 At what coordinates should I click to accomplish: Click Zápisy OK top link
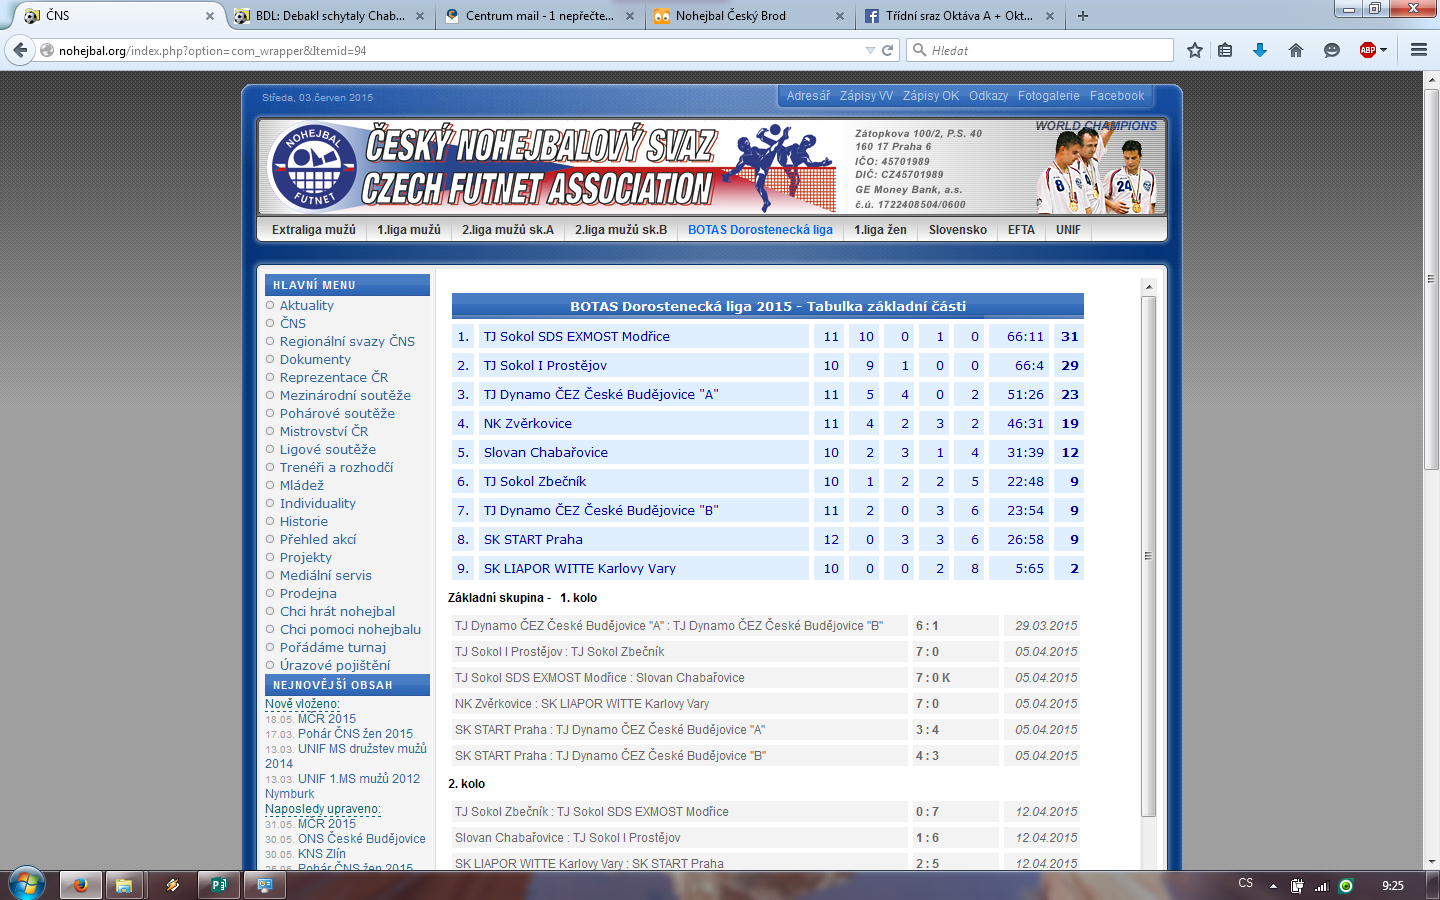930,96
